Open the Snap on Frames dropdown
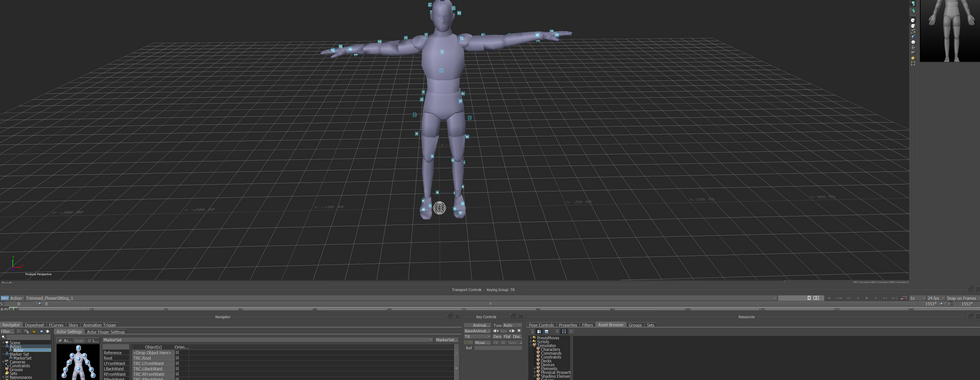This screenshot has height=380, width=980. pyautogui.click(x=962, y=298)
